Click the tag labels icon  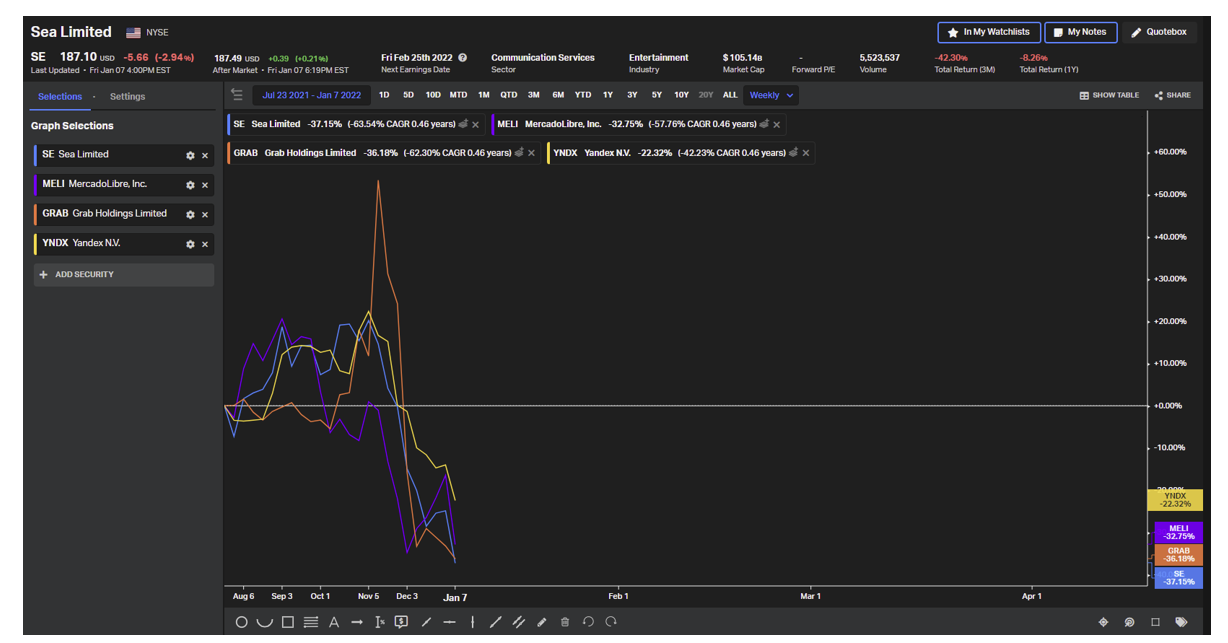click(x=1181, y=622)
